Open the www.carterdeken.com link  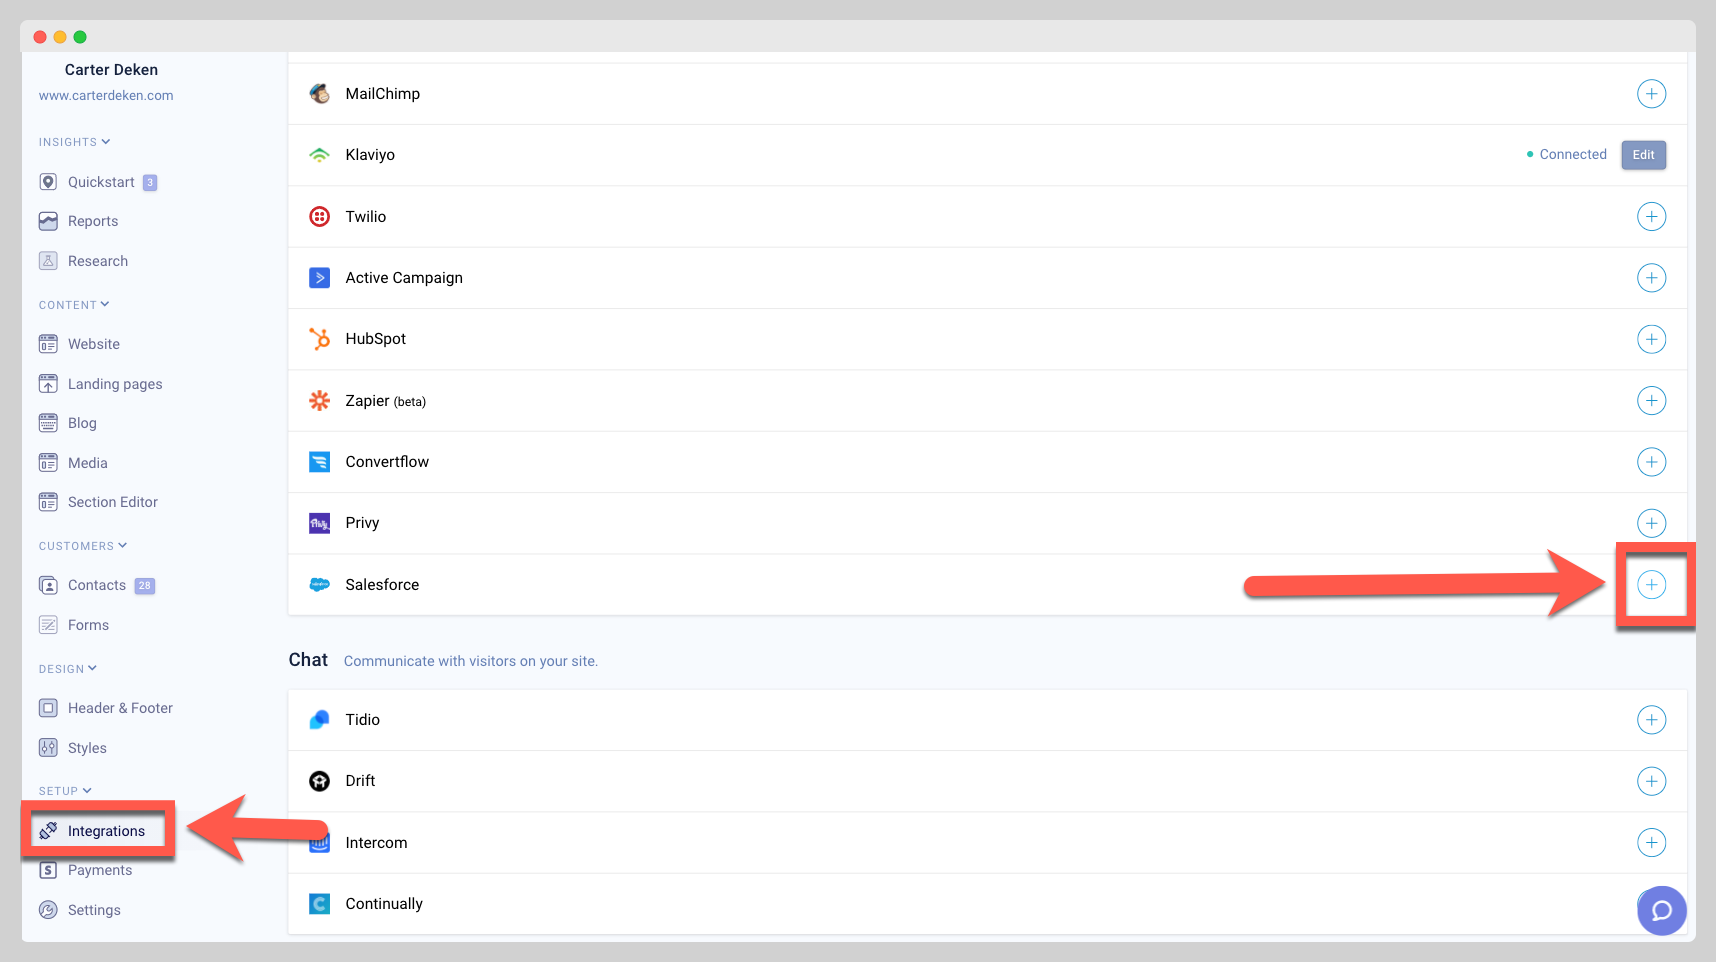(105, 95)
